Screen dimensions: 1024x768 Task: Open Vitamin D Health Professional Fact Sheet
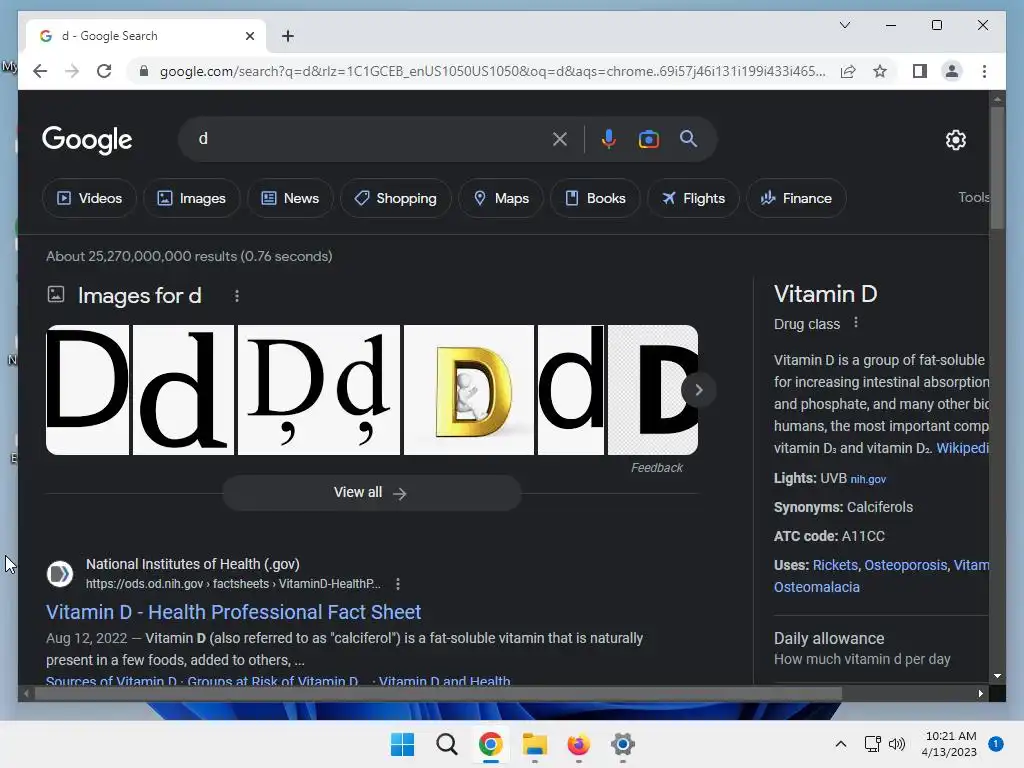click(x=233, y=612)
